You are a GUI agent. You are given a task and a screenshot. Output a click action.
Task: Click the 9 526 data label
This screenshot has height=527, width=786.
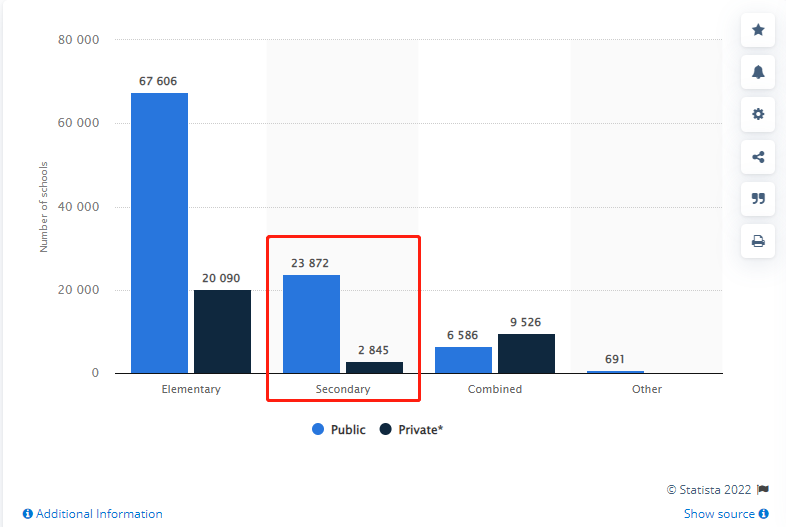(x=526, y=322)
